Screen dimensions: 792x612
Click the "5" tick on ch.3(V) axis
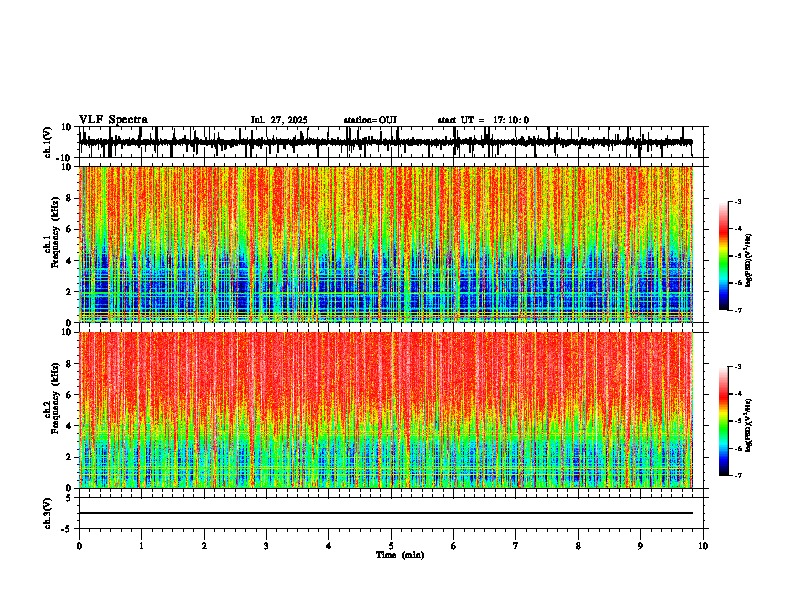pos(70,497)
